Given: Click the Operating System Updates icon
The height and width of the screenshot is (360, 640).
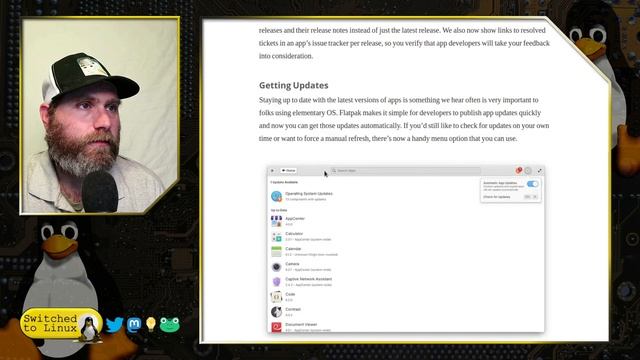Looking at the screenshot, I should point(276,196).
